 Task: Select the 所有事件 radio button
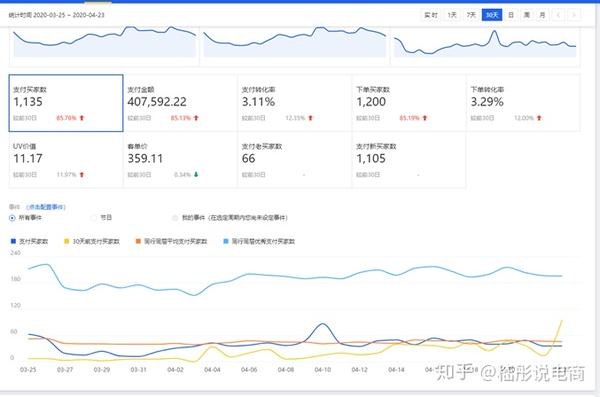[12, 218]
